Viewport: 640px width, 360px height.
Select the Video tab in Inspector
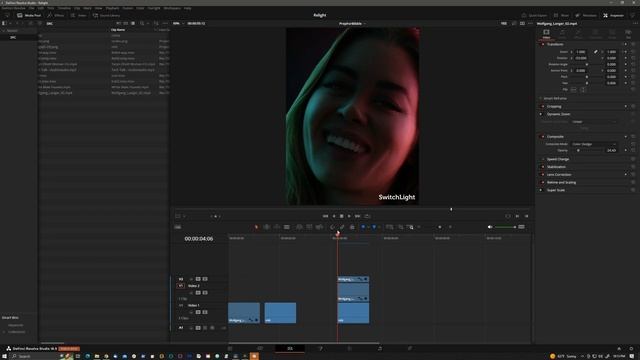click(546, 33)
